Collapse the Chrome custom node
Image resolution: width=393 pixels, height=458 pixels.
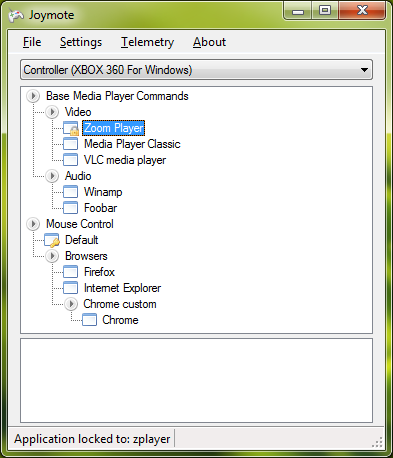point(71,304)
